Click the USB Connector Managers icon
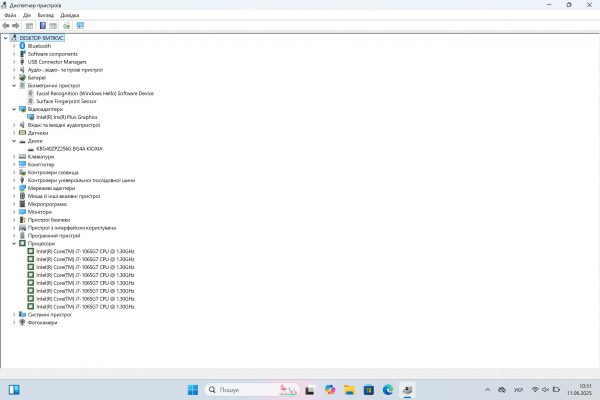Screen dimensions: 600x400 22,62
